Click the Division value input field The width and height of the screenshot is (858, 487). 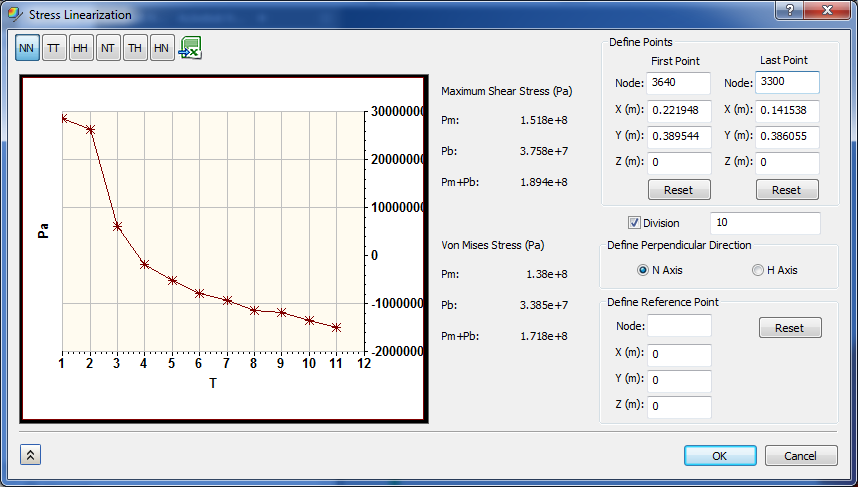click(764, 223)
